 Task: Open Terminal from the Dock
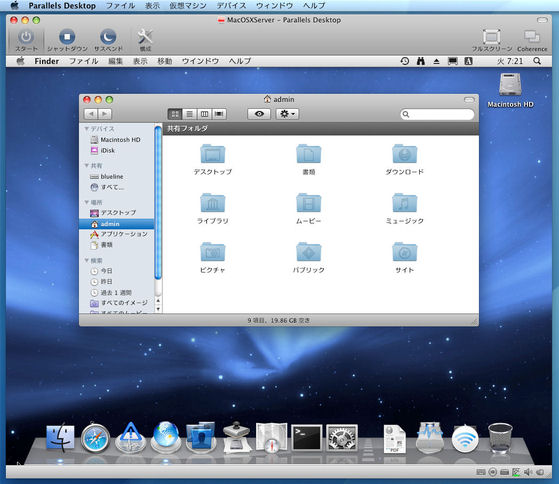307,438
